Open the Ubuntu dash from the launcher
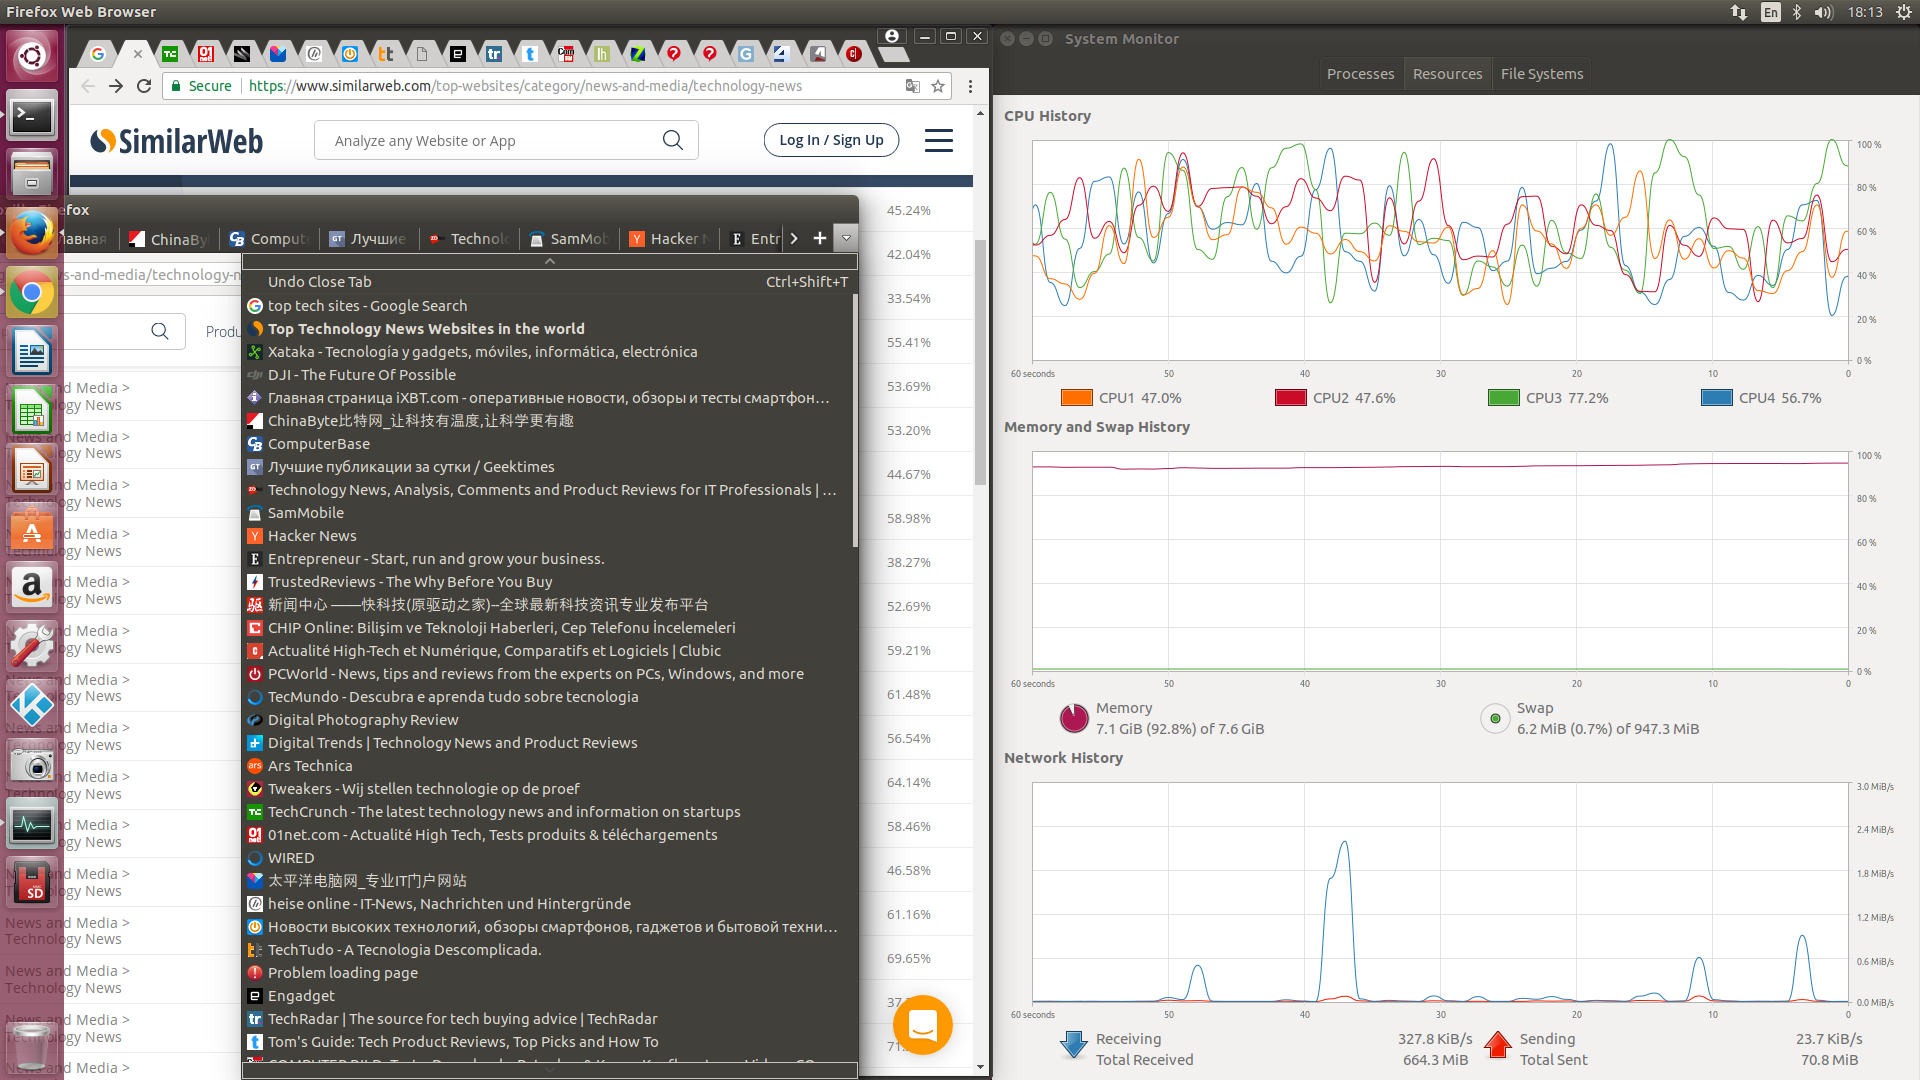This screenshot has height=1080, width=1920. (32, 55)
